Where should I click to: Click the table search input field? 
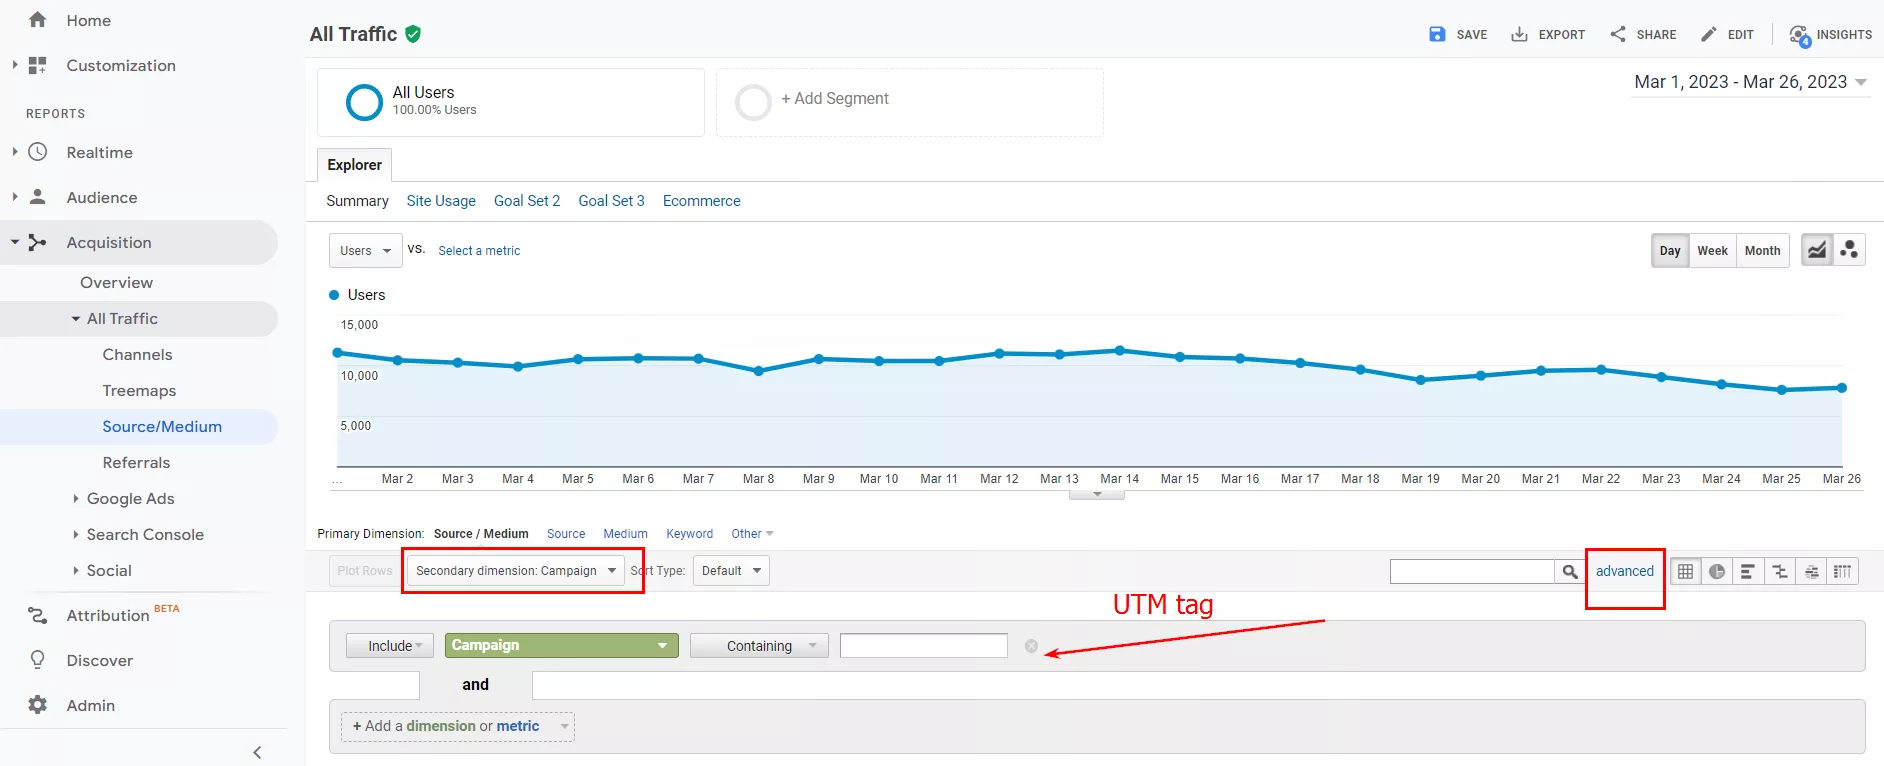click(x=1472, y=571)
